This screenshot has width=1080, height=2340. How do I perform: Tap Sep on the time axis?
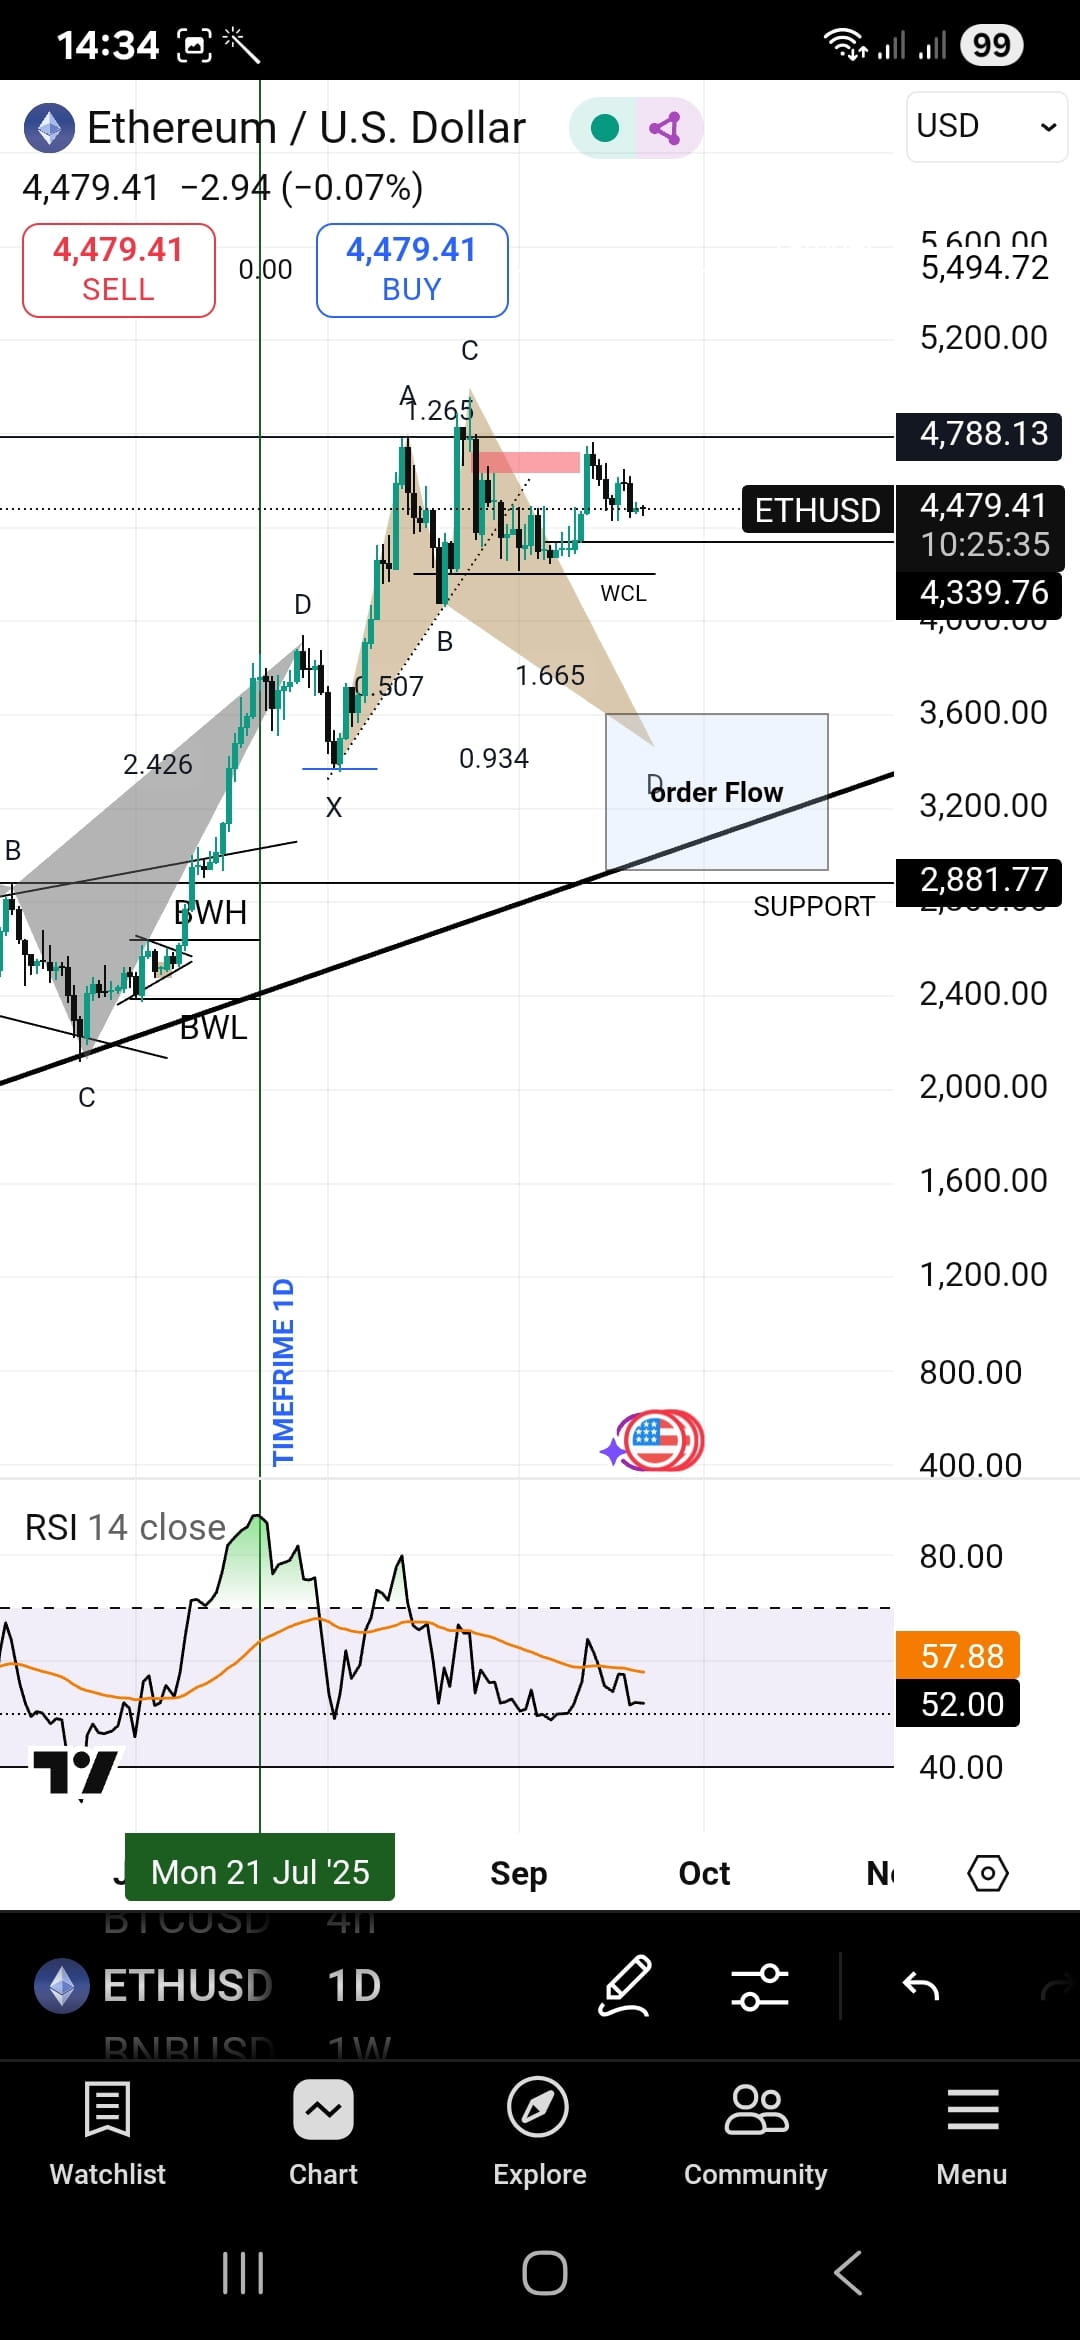pos(519,1873)
